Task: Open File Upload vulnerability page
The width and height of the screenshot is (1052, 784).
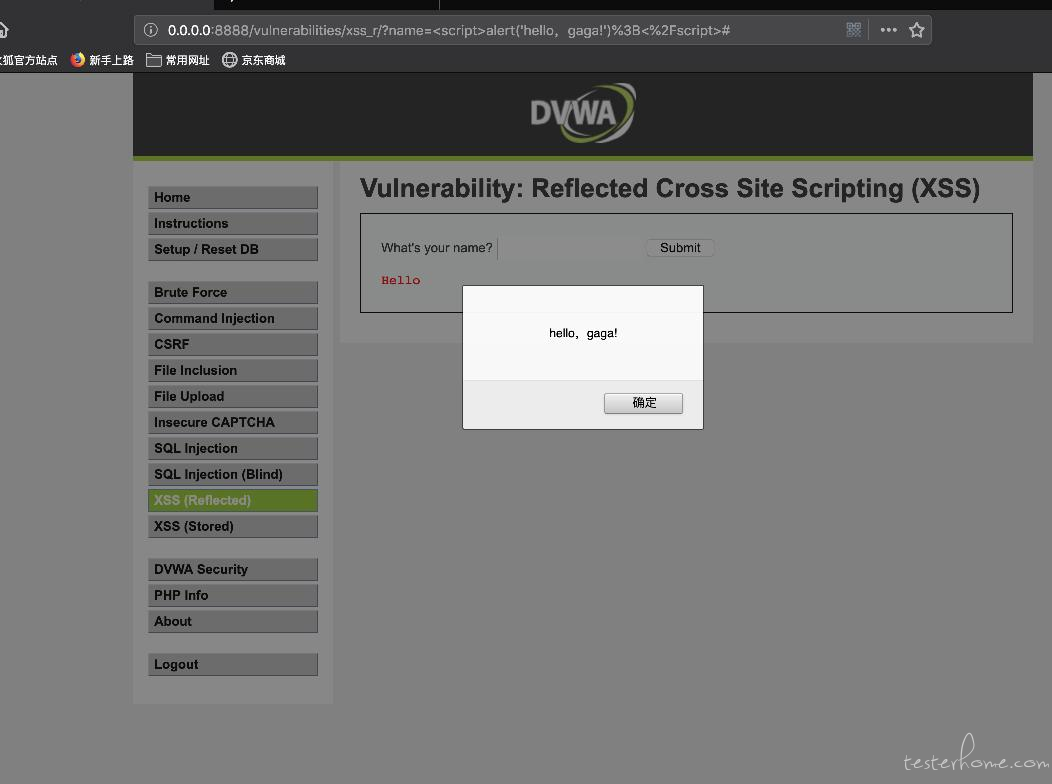Action: [233, 396]
